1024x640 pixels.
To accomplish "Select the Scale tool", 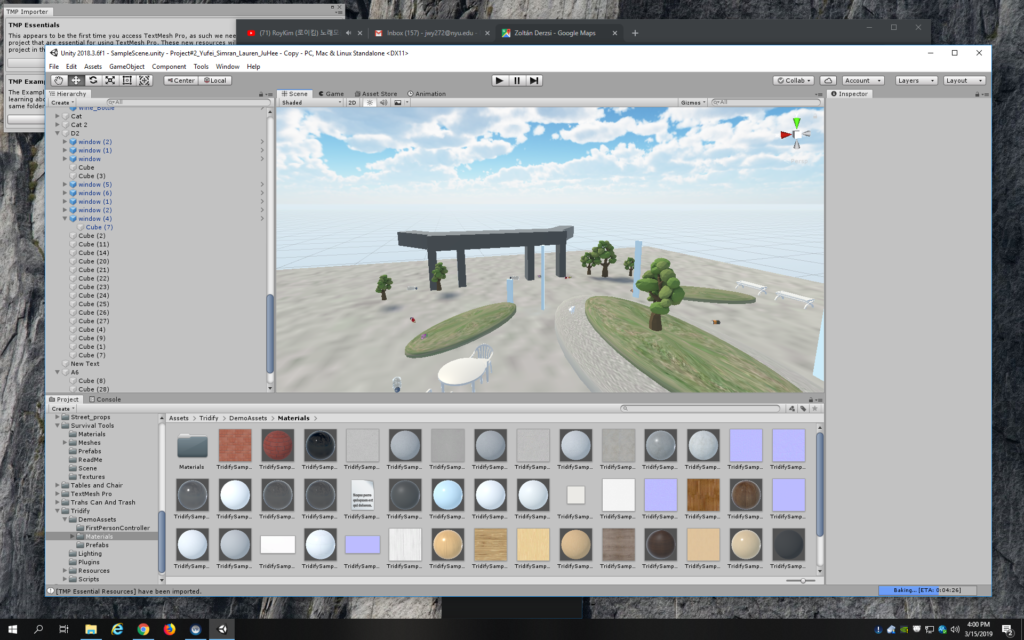I will point(110,80).
